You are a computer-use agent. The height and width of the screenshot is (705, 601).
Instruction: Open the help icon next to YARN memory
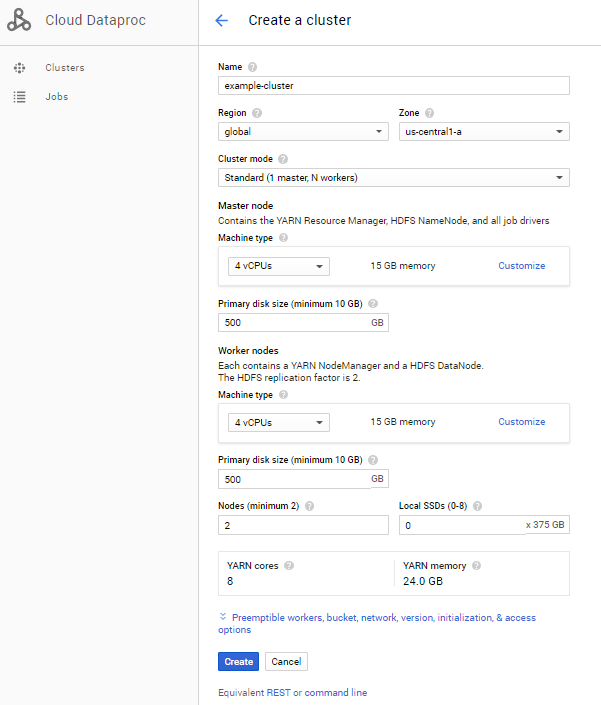coord(476,565)
